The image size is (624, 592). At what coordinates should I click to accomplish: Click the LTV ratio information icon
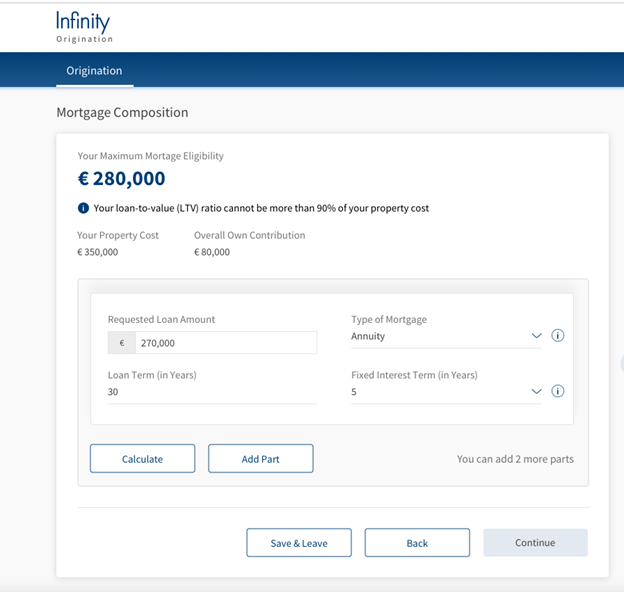coord(83,208)
